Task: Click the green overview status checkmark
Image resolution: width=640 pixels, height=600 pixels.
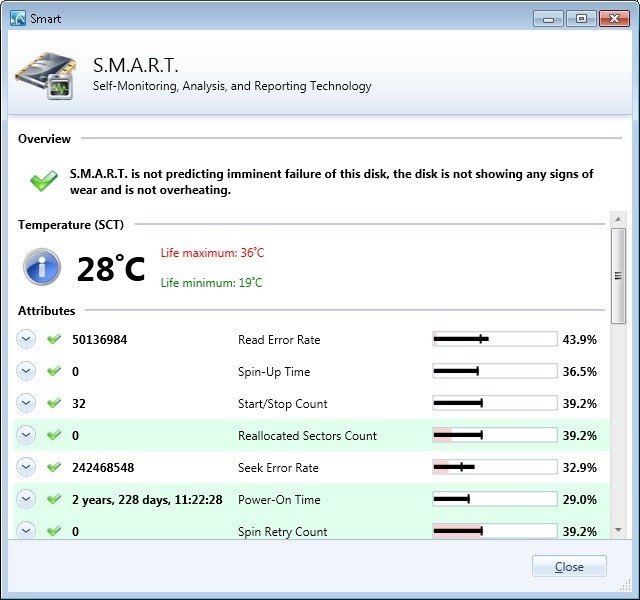Action: click(x=44, y=181)
